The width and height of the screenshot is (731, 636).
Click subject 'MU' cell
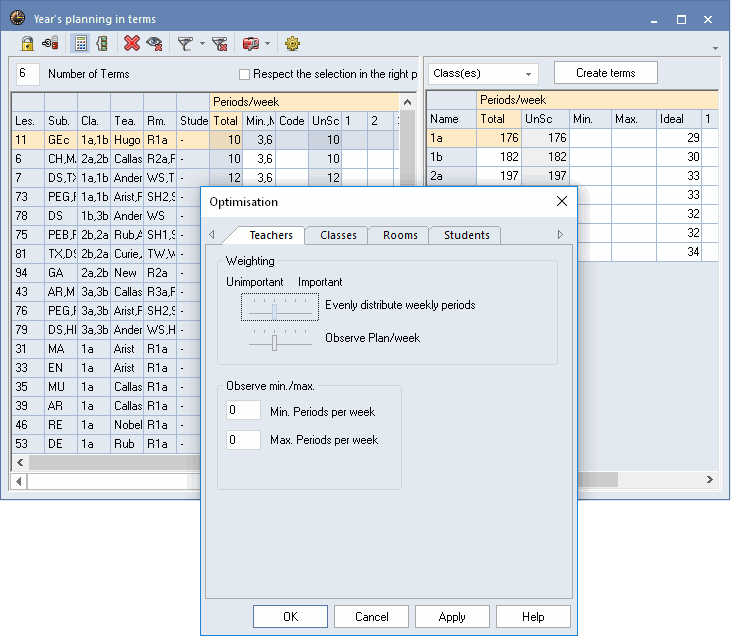point(61,387)
